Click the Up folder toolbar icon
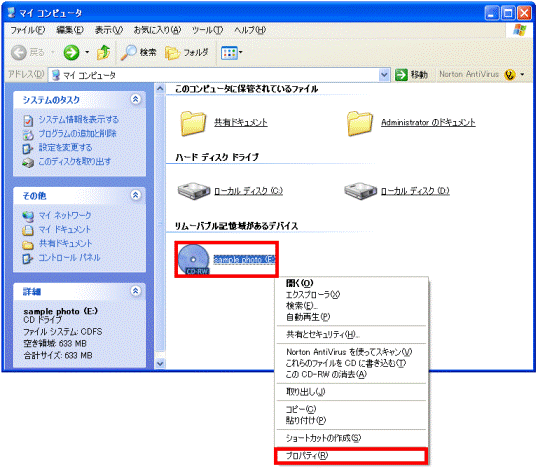The image size is (538, 469). (103, 52)
